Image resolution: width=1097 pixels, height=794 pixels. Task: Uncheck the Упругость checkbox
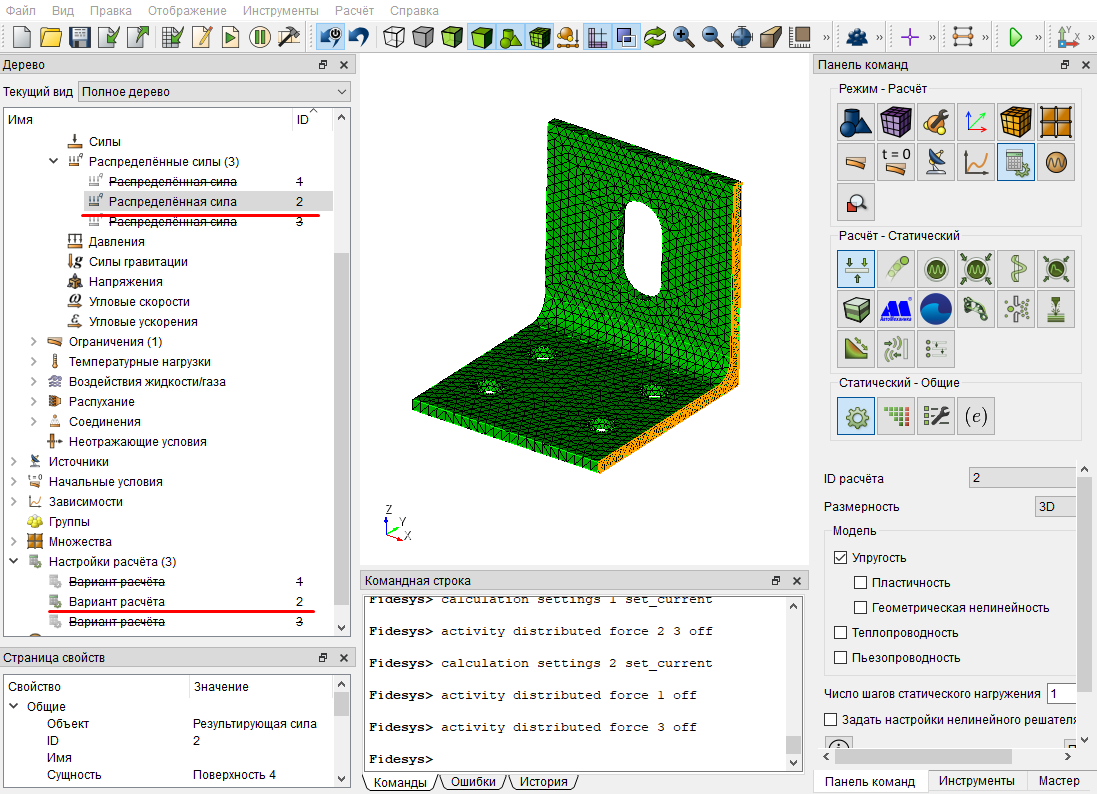coord(841,558)
